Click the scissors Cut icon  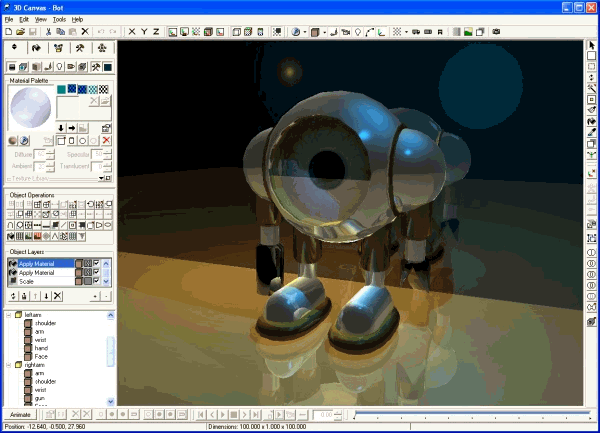coord(48,32)
